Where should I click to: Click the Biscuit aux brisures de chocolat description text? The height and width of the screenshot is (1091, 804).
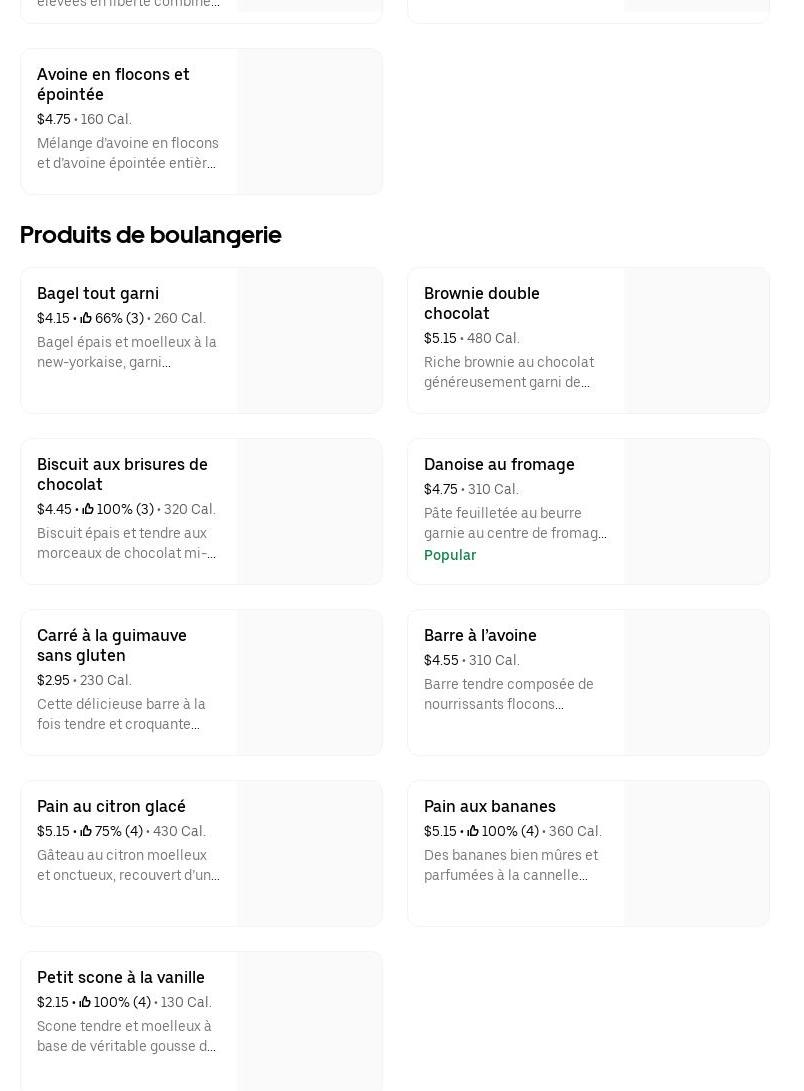[127, 544]
